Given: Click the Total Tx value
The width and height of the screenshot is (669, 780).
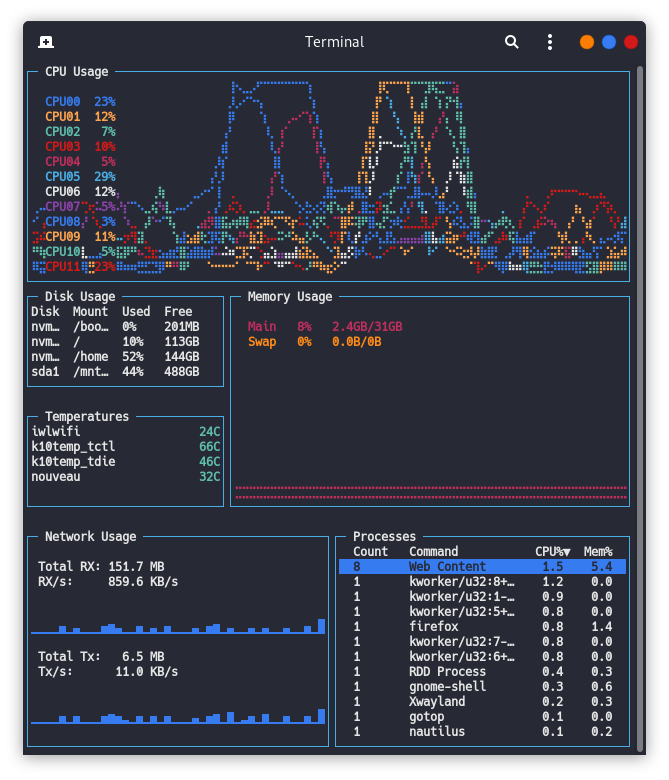Looking at the screenshot, I should click(143, 657).
